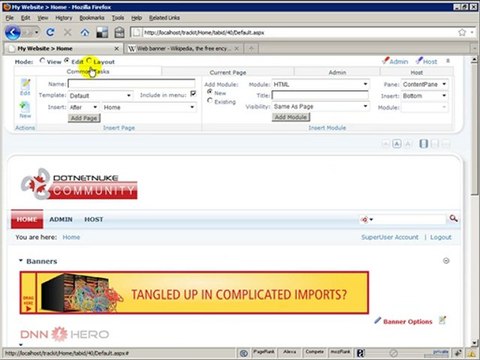Open the Bookmarks menu
Viewport: 480px width, 360px height.
tap(92, 18)
